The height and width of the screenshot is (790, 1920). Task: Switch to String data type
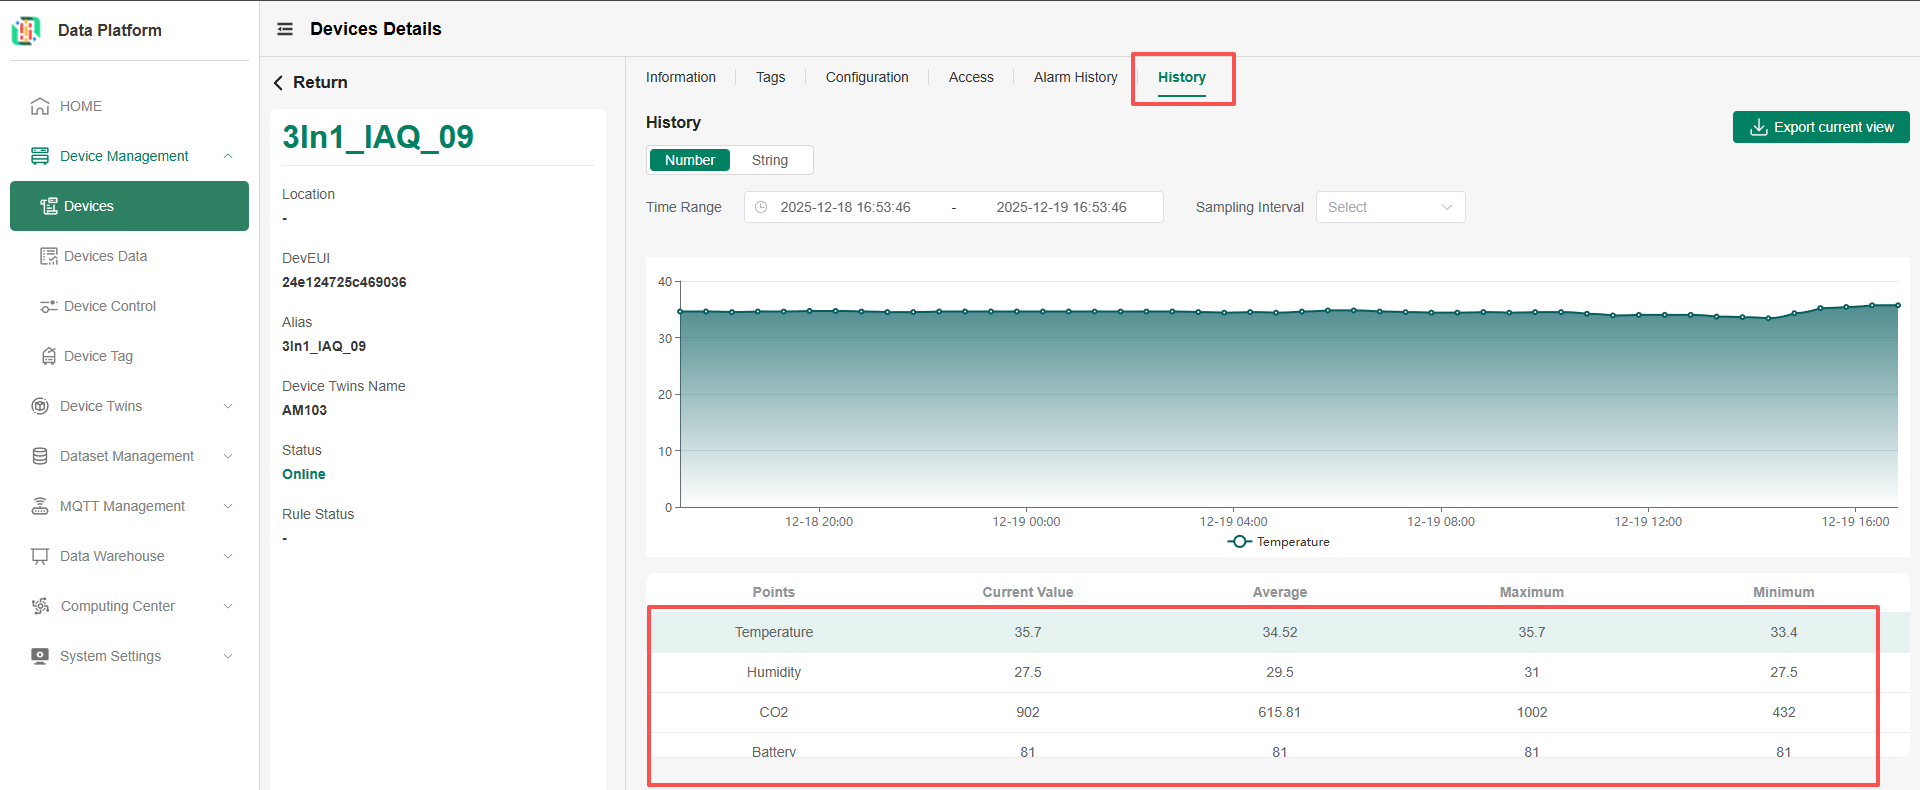click(x=769, y=160)
